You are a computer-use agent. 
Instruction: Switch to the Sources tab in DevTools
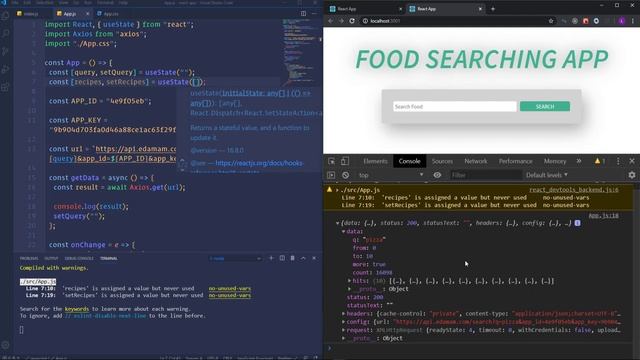[x=442, y=161]
